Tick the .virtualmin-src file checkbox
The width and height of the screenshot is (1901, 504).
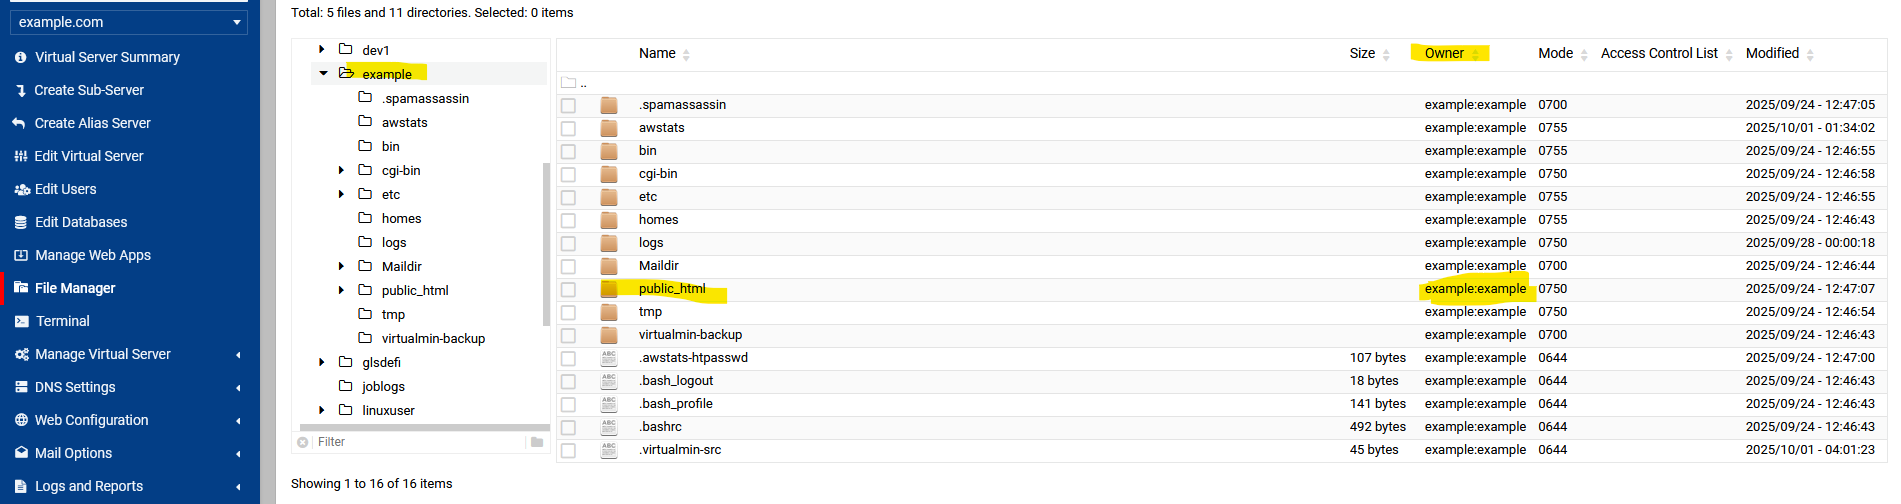coord(568,450)
